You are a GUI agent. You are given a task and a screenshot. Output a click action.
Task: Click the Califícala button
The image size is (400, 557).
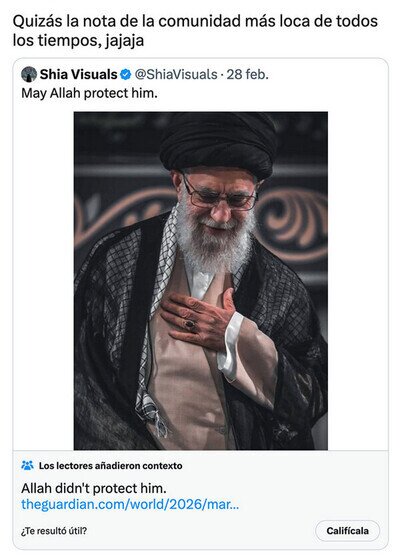pyautogui.click(x=347, y=531)
